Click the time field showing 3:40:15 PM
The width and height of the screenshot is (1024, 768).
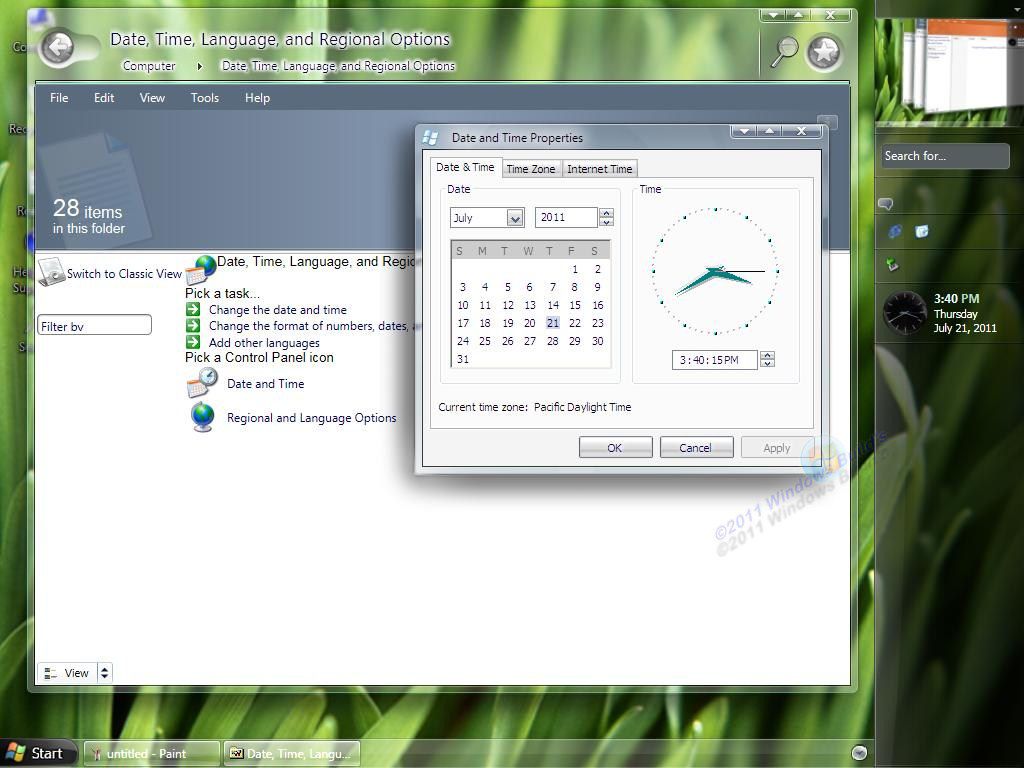click(714, 360)
